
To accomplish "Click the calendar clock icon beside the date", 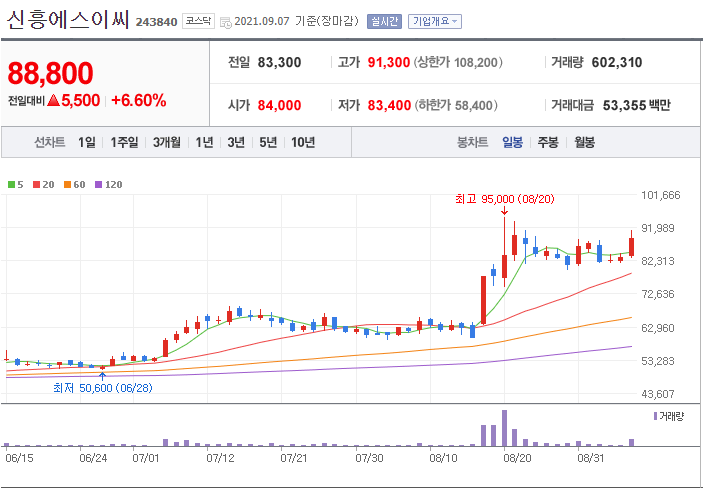I will tap(226, 22).
